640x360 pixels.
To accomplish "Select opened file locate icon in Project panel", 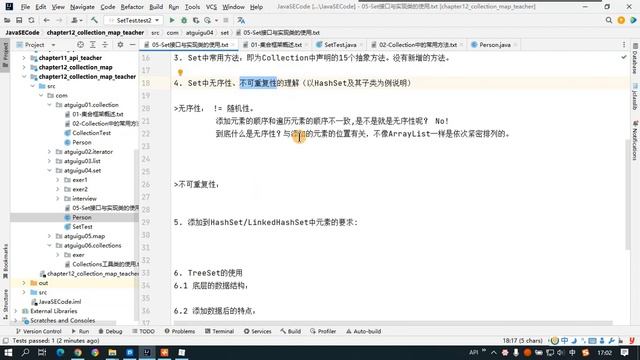I will (80, 44).
